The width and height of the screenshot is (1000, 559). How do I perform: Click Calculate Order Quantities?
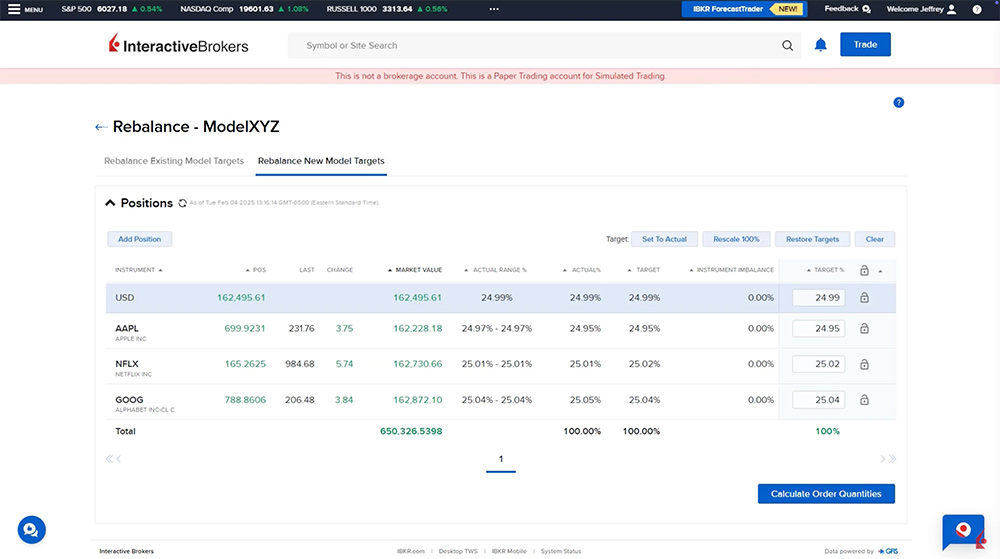tap(827, 494)
